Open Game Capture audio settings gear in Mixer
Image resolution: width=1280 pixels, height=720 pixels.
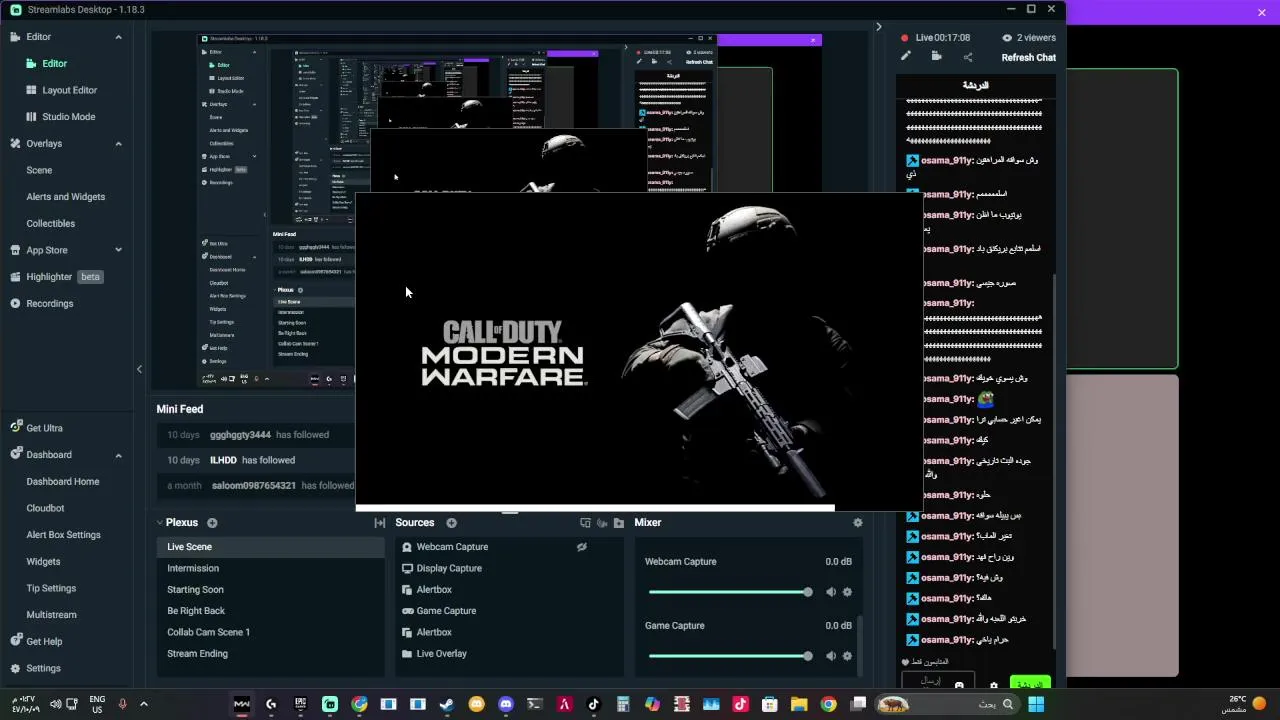[847, 656]
